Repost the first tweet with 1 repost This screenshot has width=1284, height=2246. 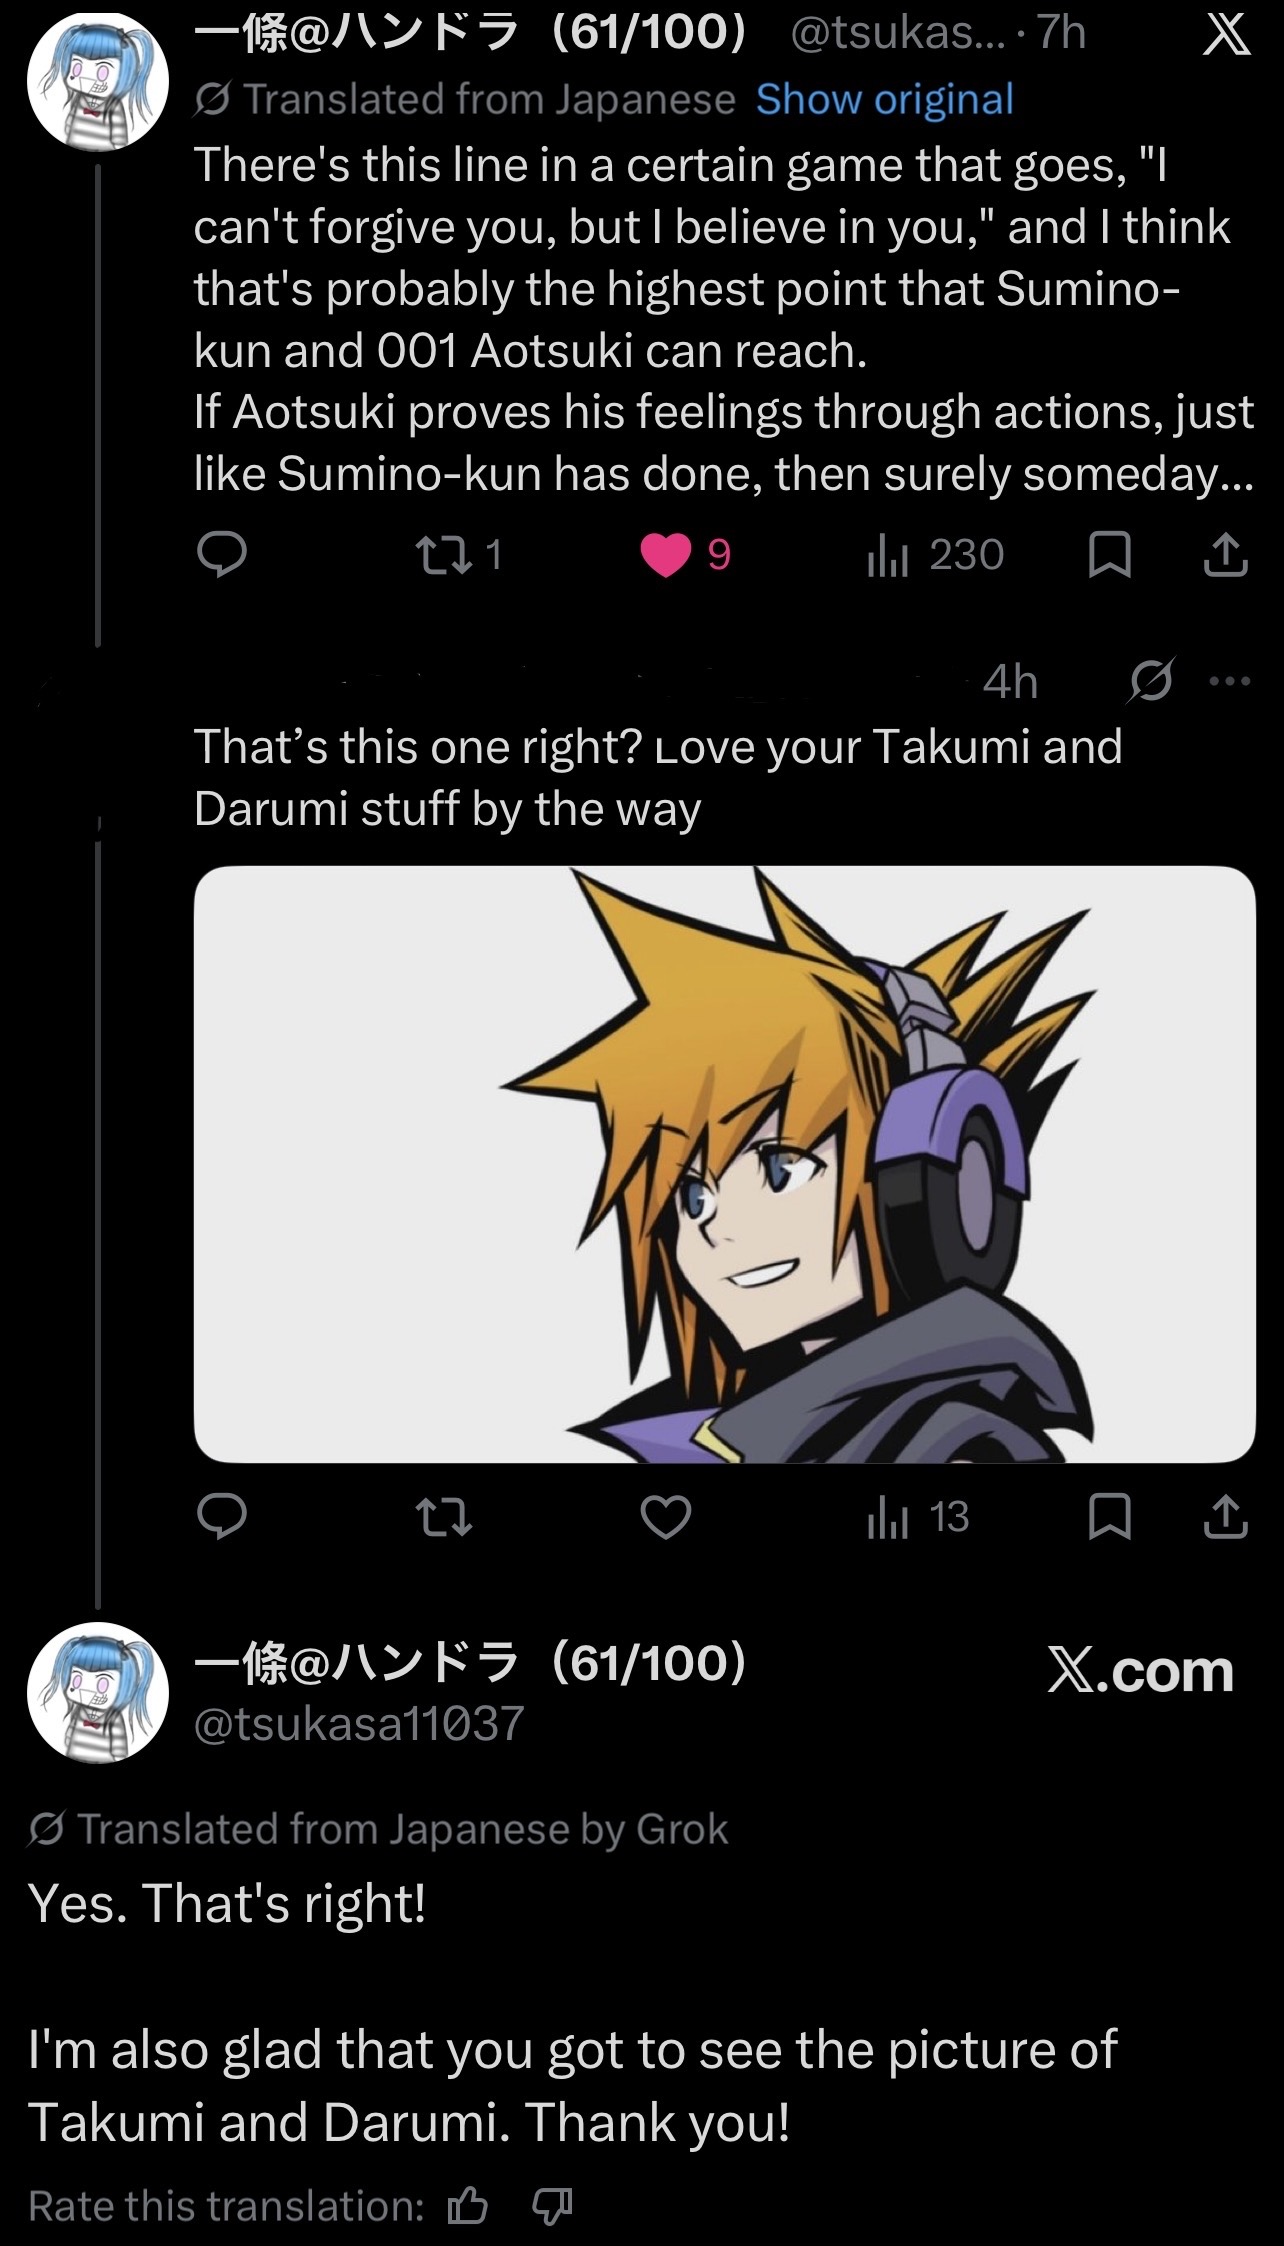click(x=459, y=555)
